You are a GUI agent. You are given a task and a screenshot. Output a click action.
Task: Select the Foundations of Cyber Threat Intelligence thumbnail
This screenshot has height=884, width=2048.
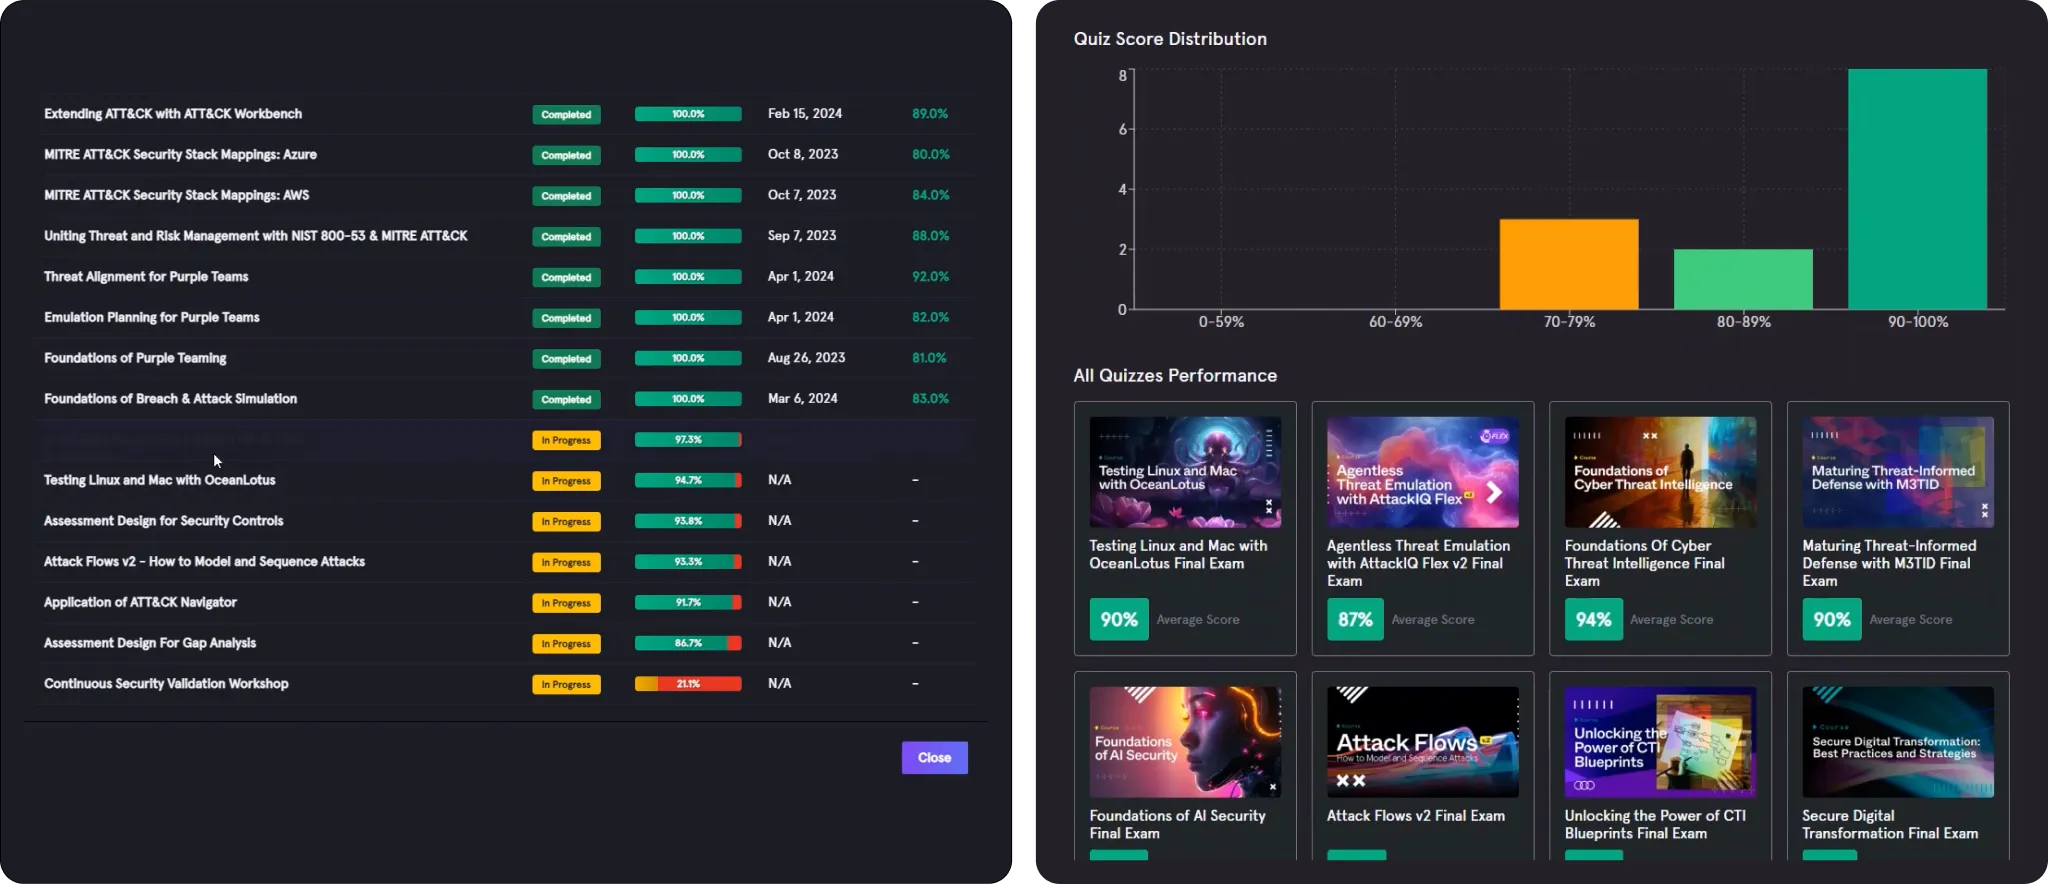click(x=1660, y=472)
